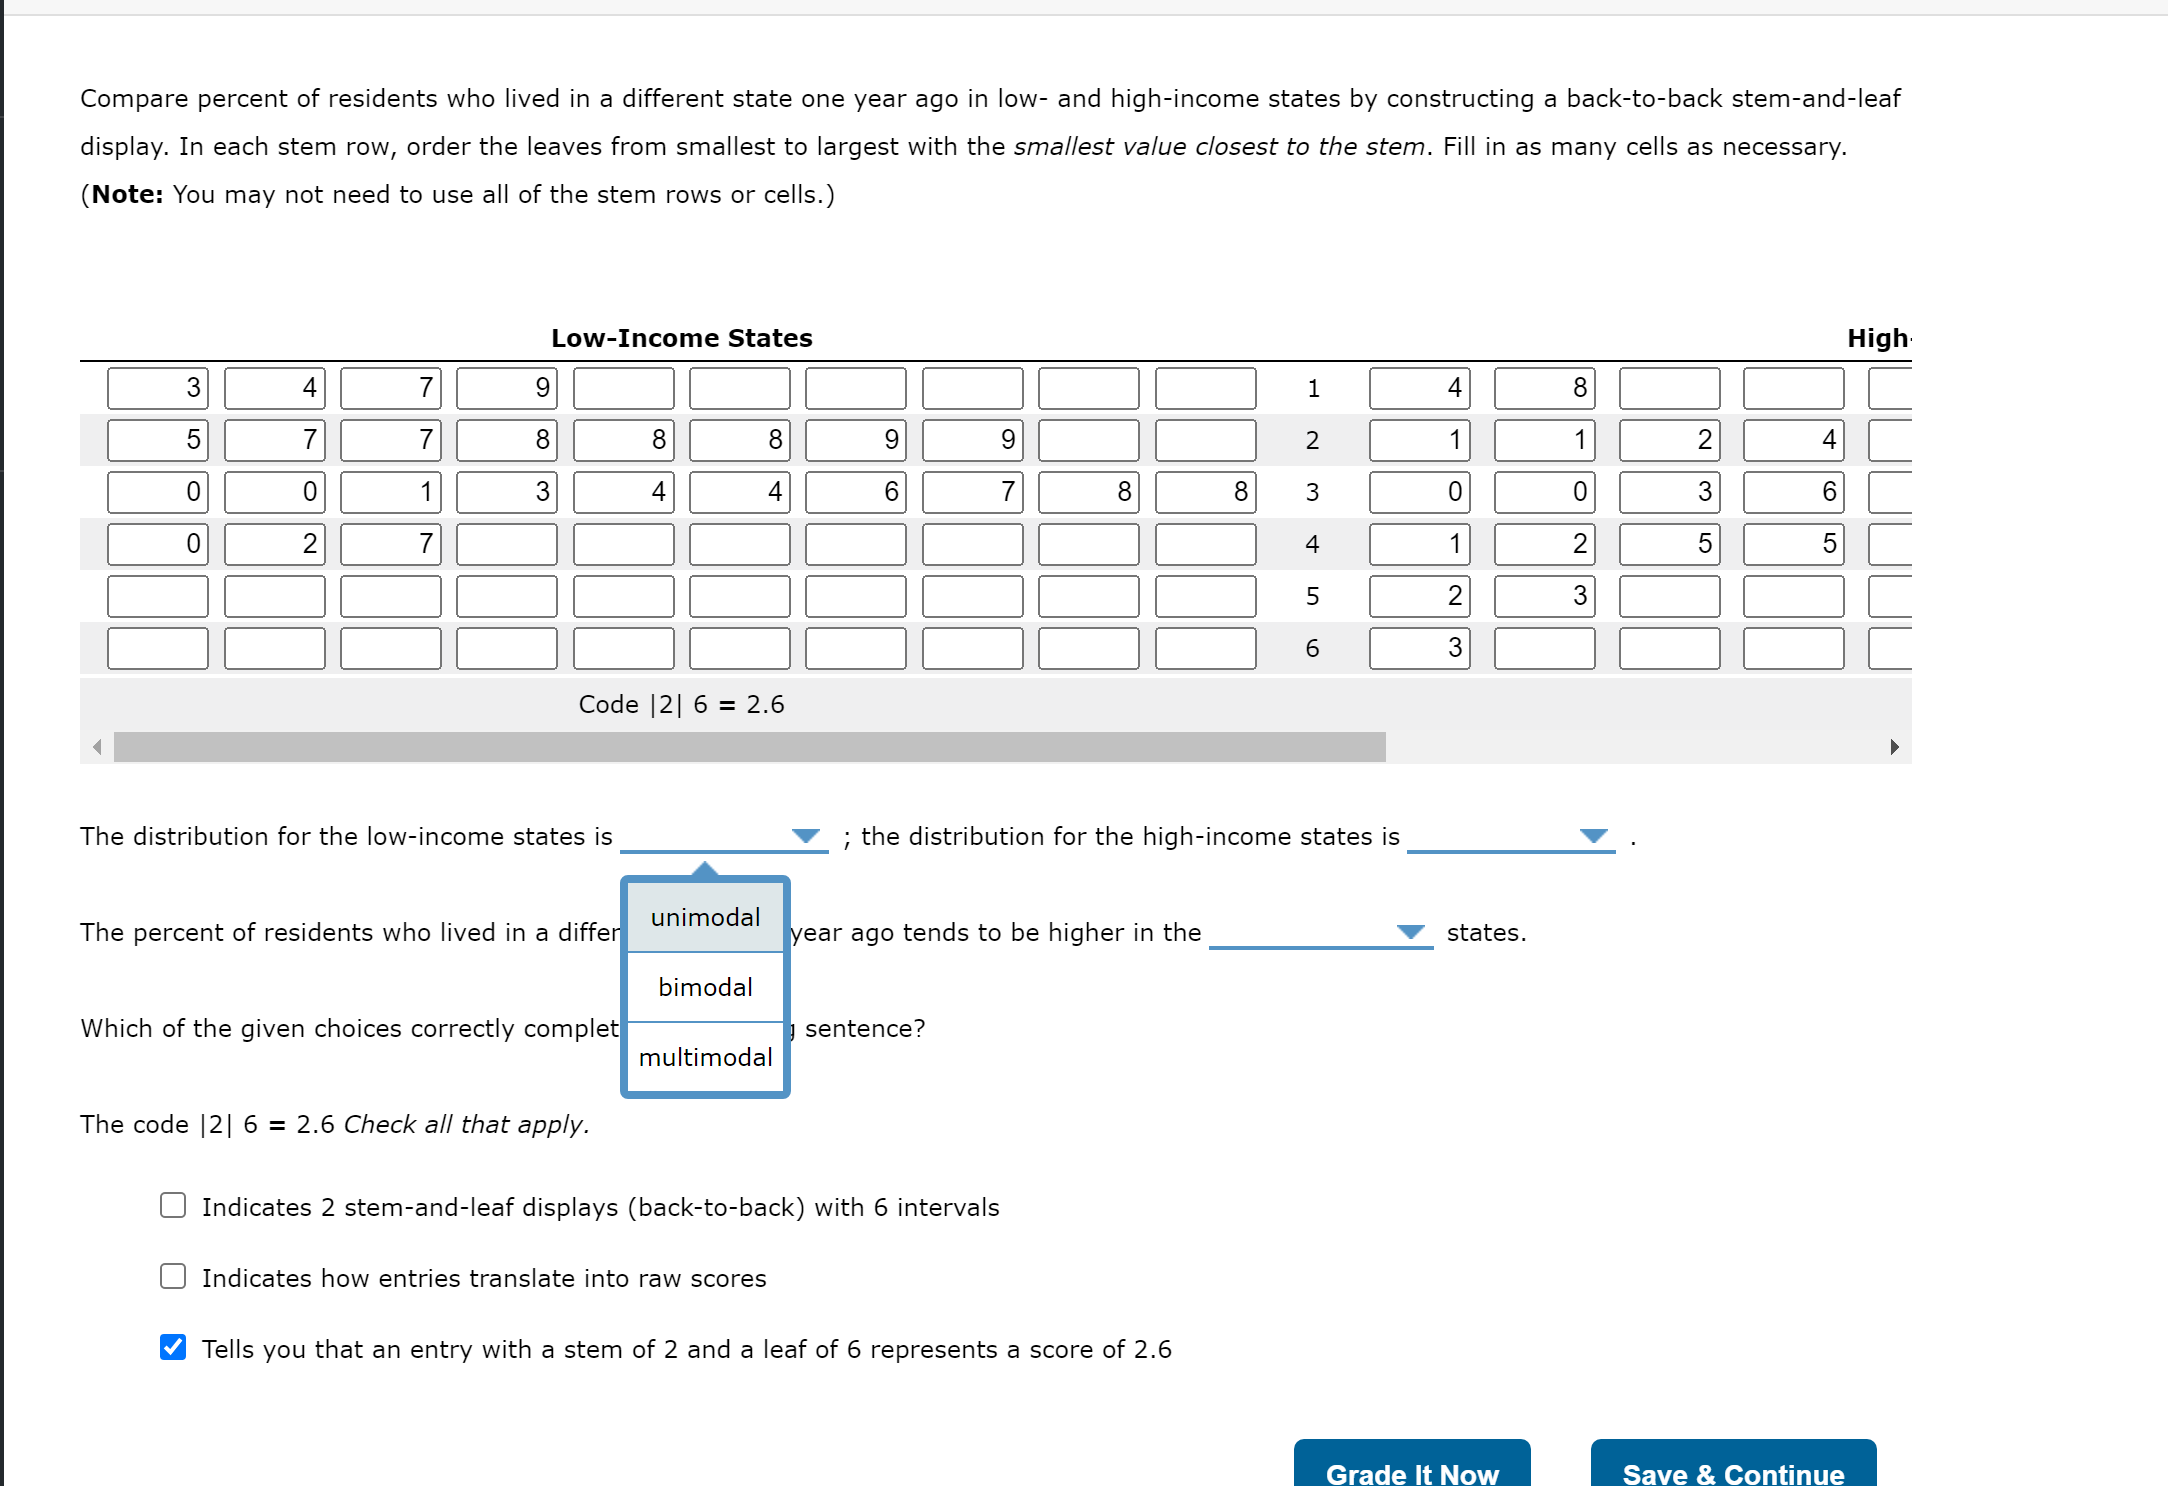The height and width of the screenshot is (1486, 2168).
Task: Check 'Indicates how entries translate into raw scores'
Action: click(x=173, y=1277)
